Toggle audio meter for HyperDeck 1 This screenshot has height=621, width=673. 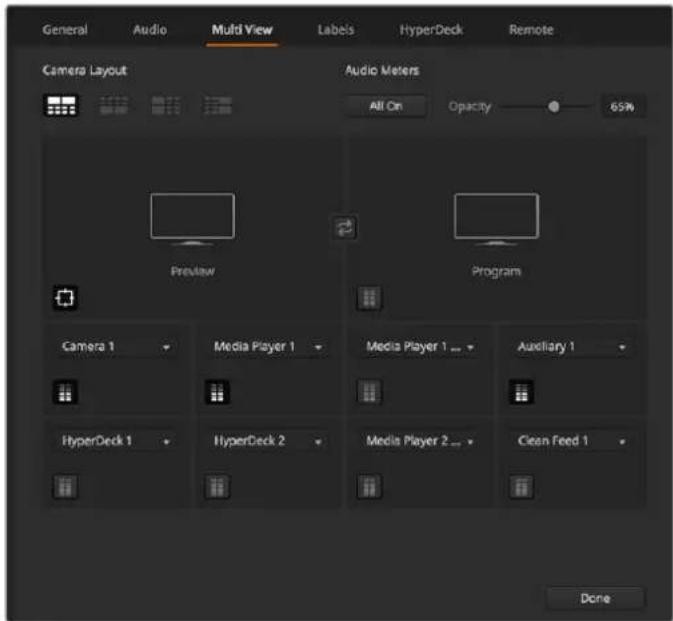(x=65, y=487)
